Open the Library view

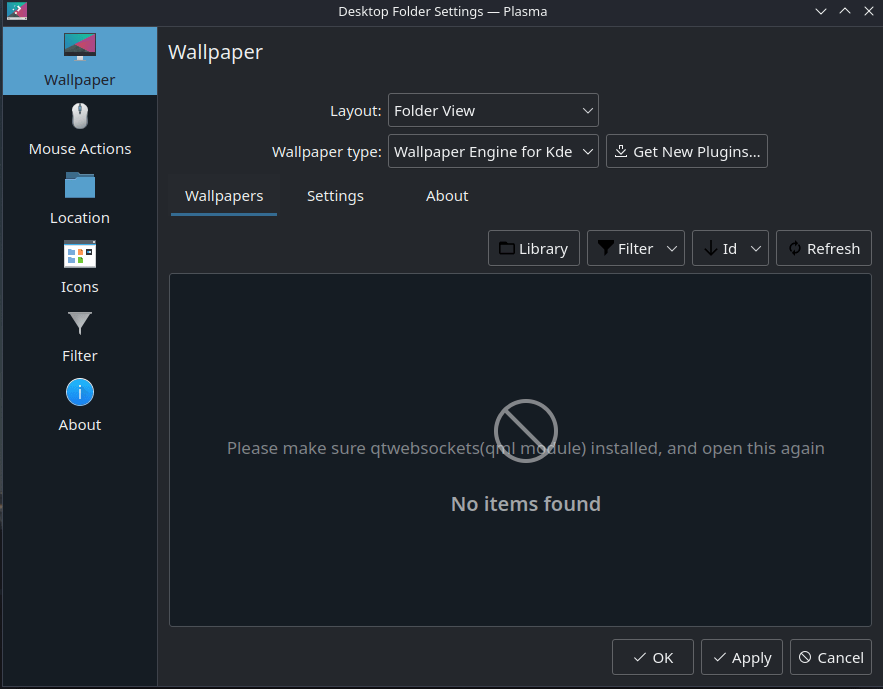(x=533, y=248)
